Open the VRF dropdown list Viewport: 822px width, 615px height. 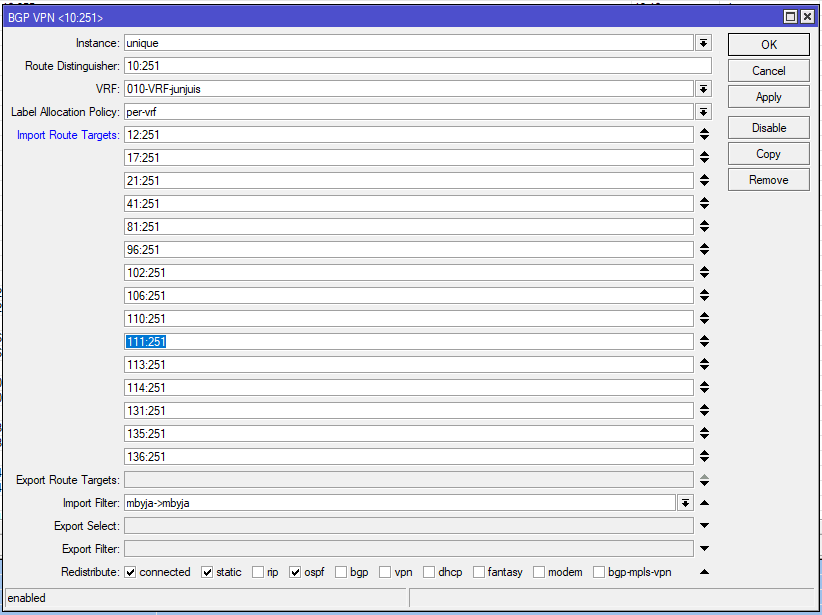click(x=703, y=89)
